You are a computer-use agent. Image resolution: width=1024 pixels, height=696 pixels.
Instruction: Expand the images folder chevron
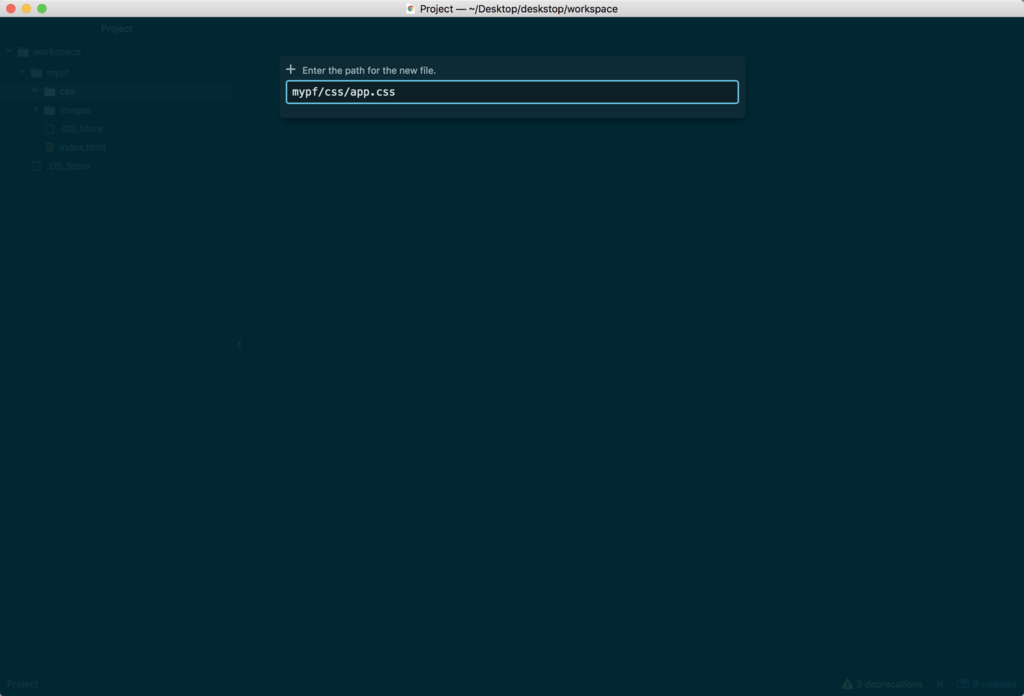pyautogui.click(x=35, y=110)
